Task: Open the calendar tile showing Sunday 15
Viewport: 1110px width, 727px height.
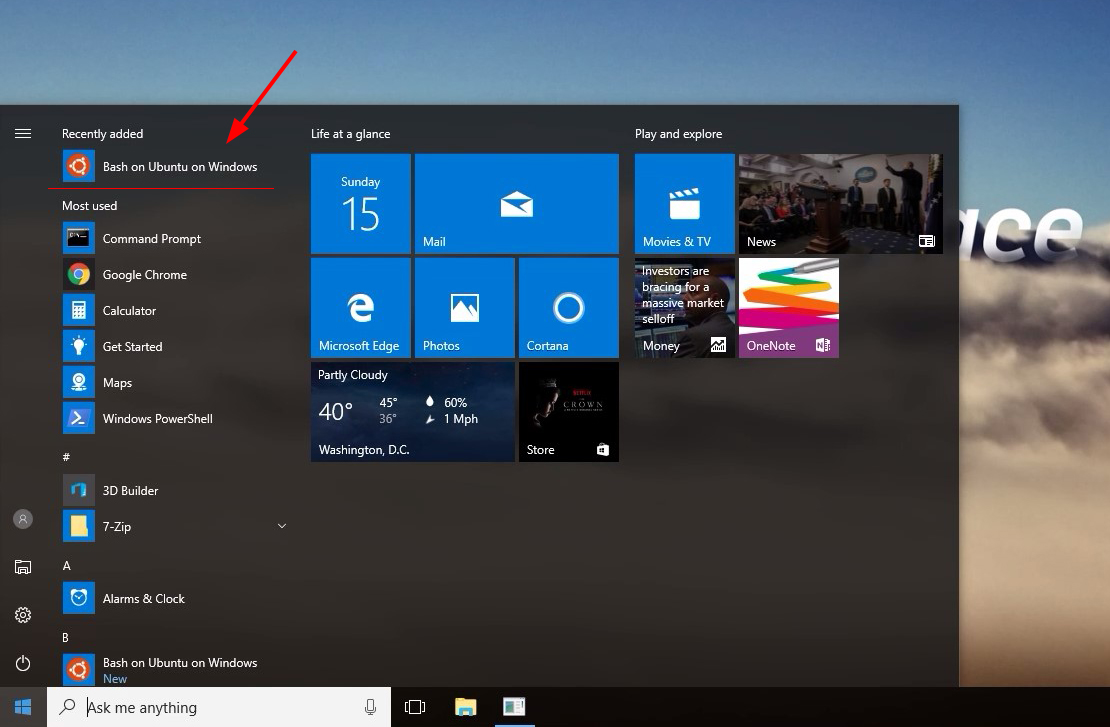Action: point(361,204)
